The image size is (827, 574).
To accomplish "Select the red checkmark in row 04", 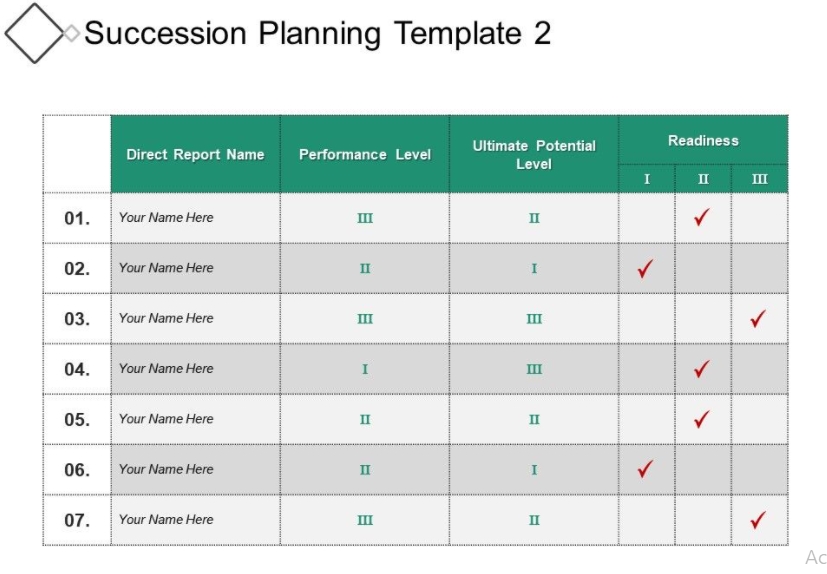I will (x=702, y=369).
